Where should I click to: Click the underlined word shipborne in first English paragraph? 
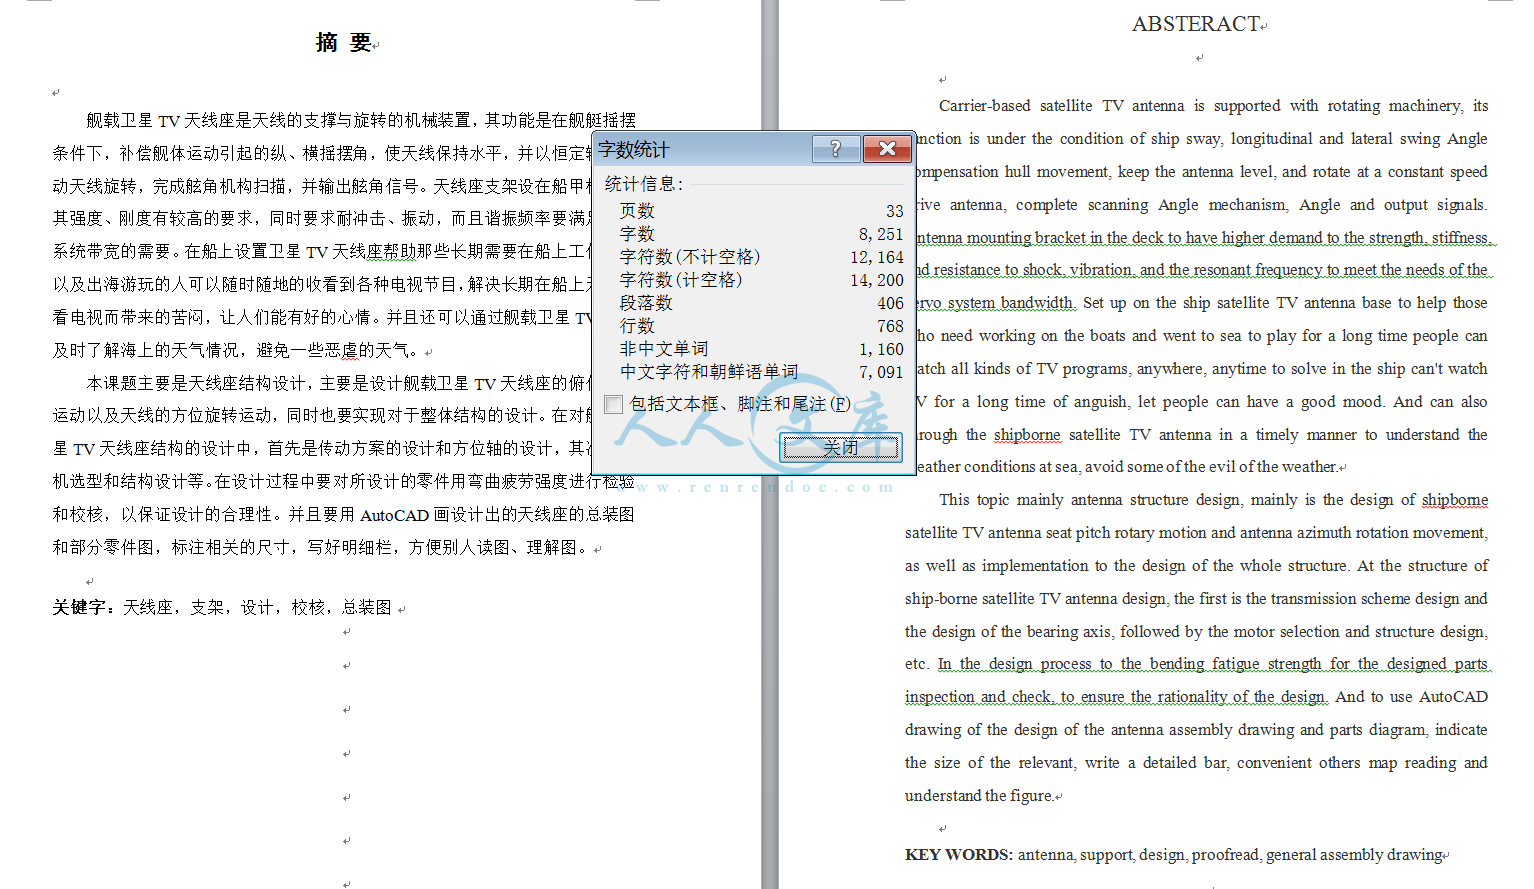1027,435
